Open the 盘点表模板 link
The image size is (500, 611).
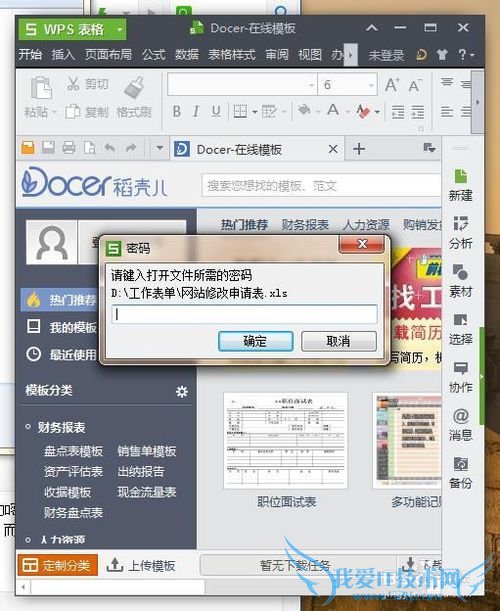(x=73, y=451)
